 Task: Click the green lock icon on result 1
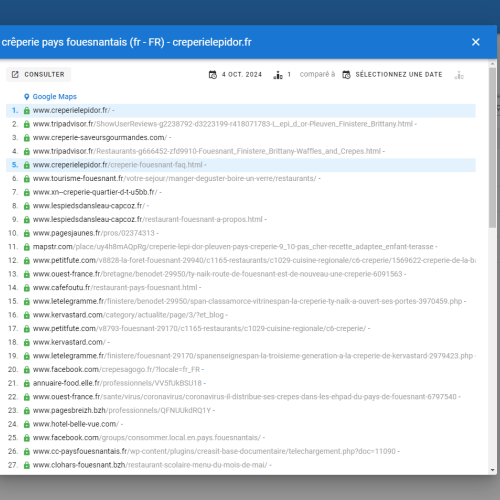tap(27, 111)
